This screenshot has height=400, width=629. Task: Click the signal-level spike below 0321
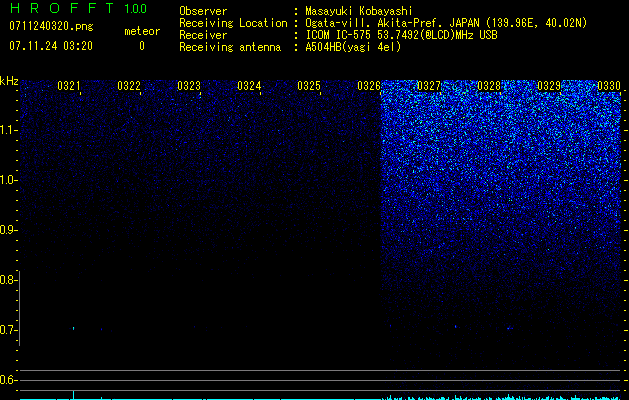(x=73, y=394)
